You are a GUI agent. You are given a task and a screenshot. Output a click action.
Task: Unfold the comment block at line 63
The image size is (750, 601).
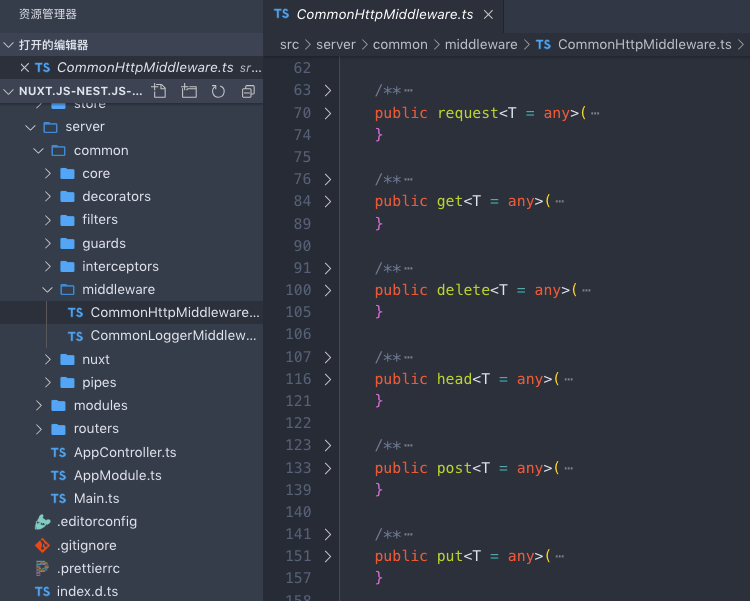(x=328, y=90)
